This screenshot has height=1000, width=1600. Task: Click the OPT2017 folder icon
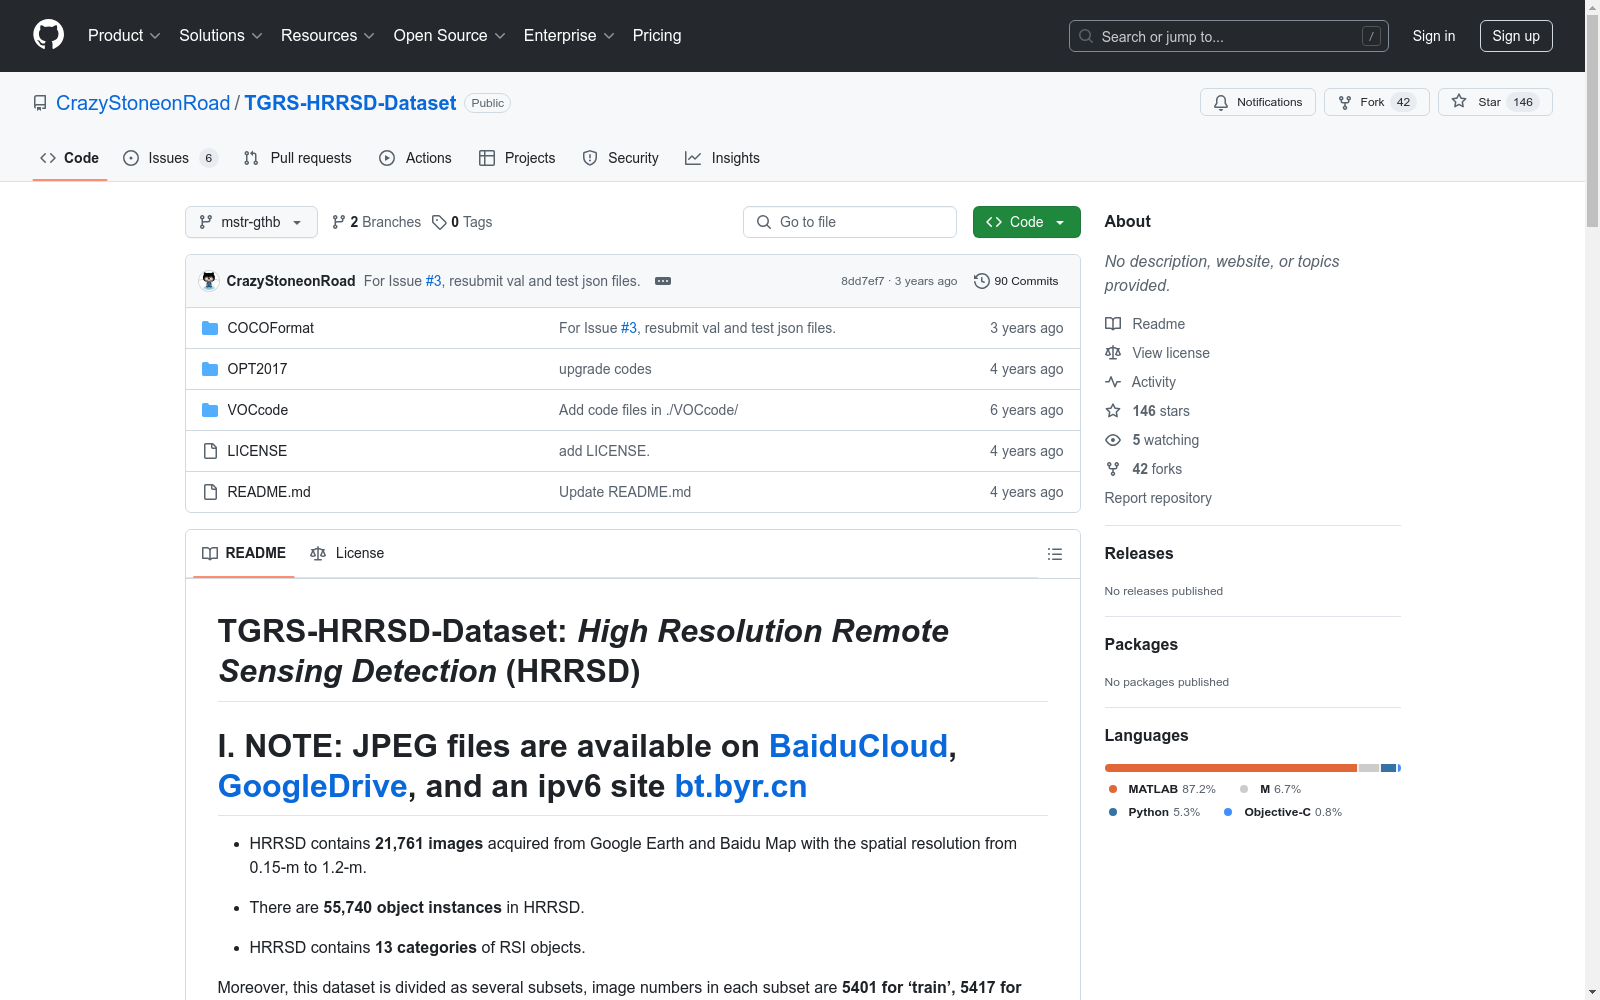coord(210,369)
